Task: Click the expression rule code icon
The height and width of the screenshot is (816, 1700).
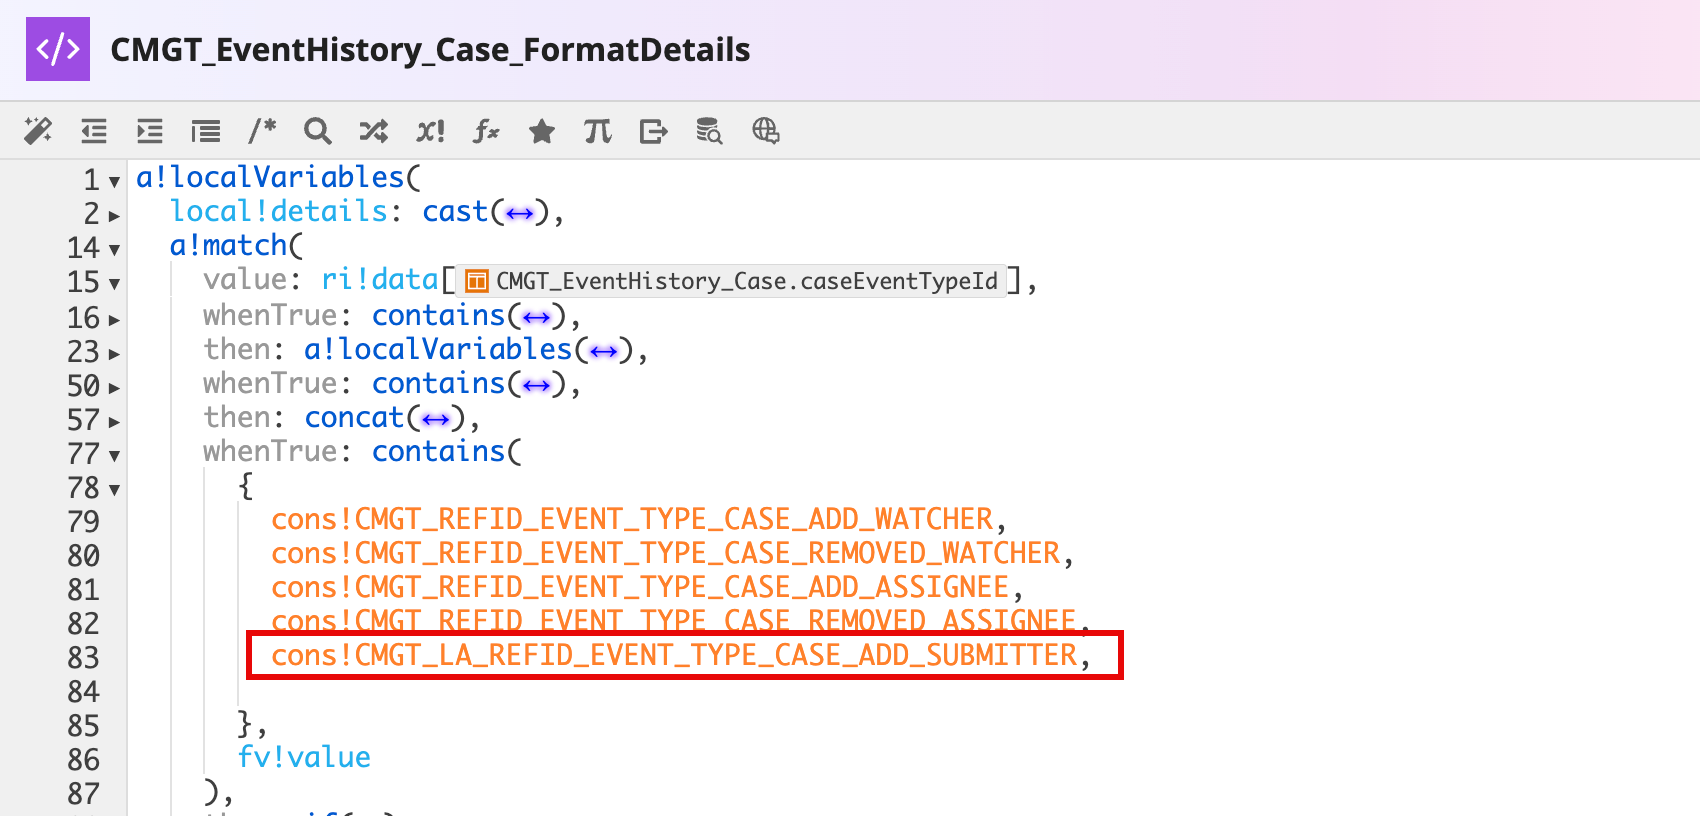Action: 58,49
